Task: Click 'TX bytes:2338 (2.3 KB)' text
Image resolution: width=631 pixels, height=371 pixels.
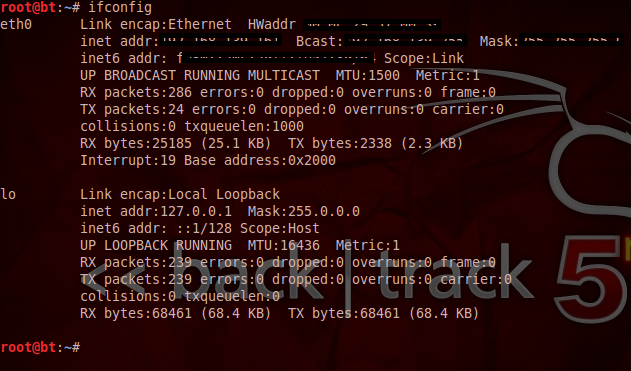Action: click(375, 143)
